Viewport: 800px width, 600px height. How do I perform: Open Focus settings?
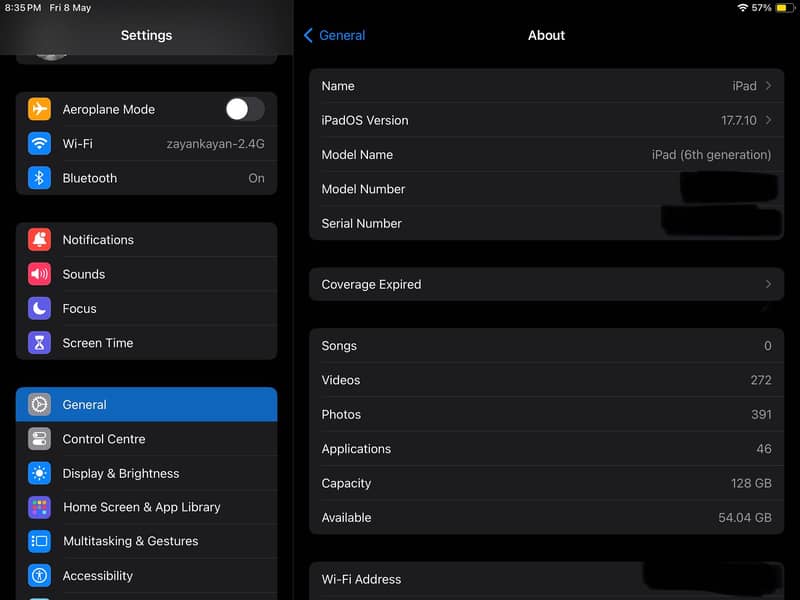[x=146, y=309]
